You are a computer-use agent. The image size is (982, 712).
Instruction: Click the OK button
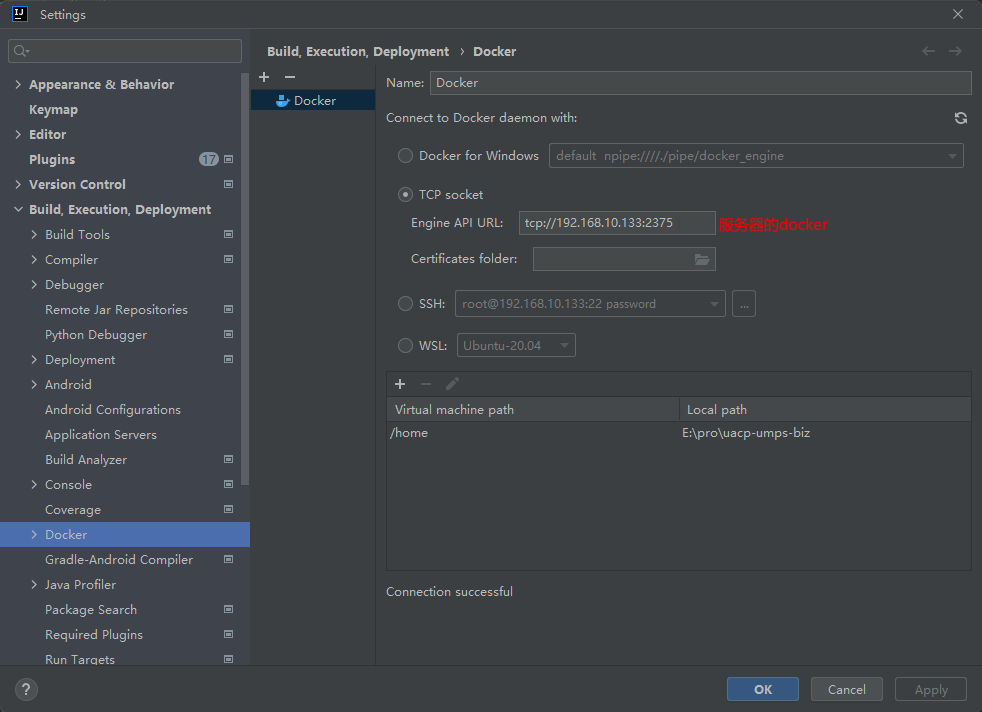pos(763,689)
